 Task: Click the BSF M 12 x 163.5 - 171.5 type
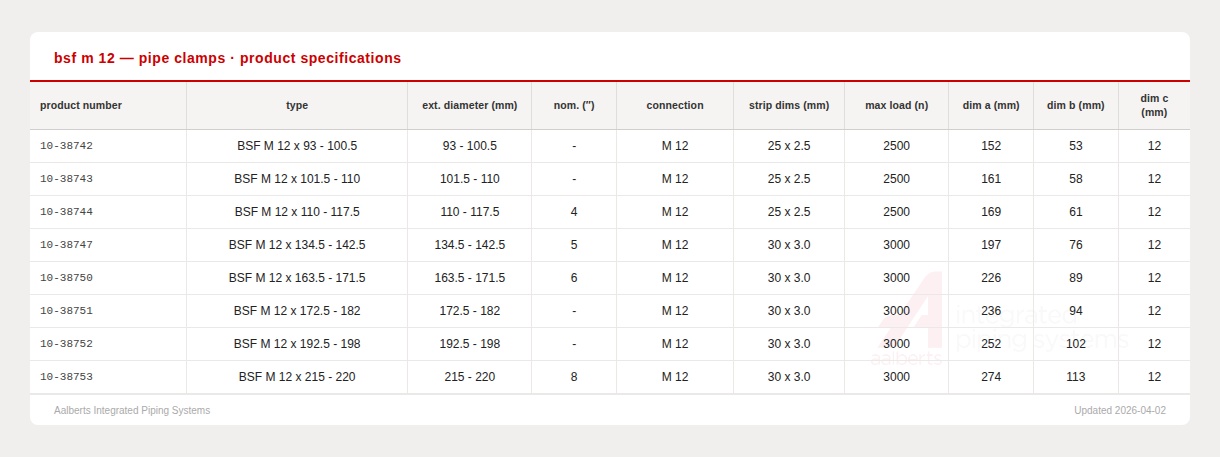point(297,278)
